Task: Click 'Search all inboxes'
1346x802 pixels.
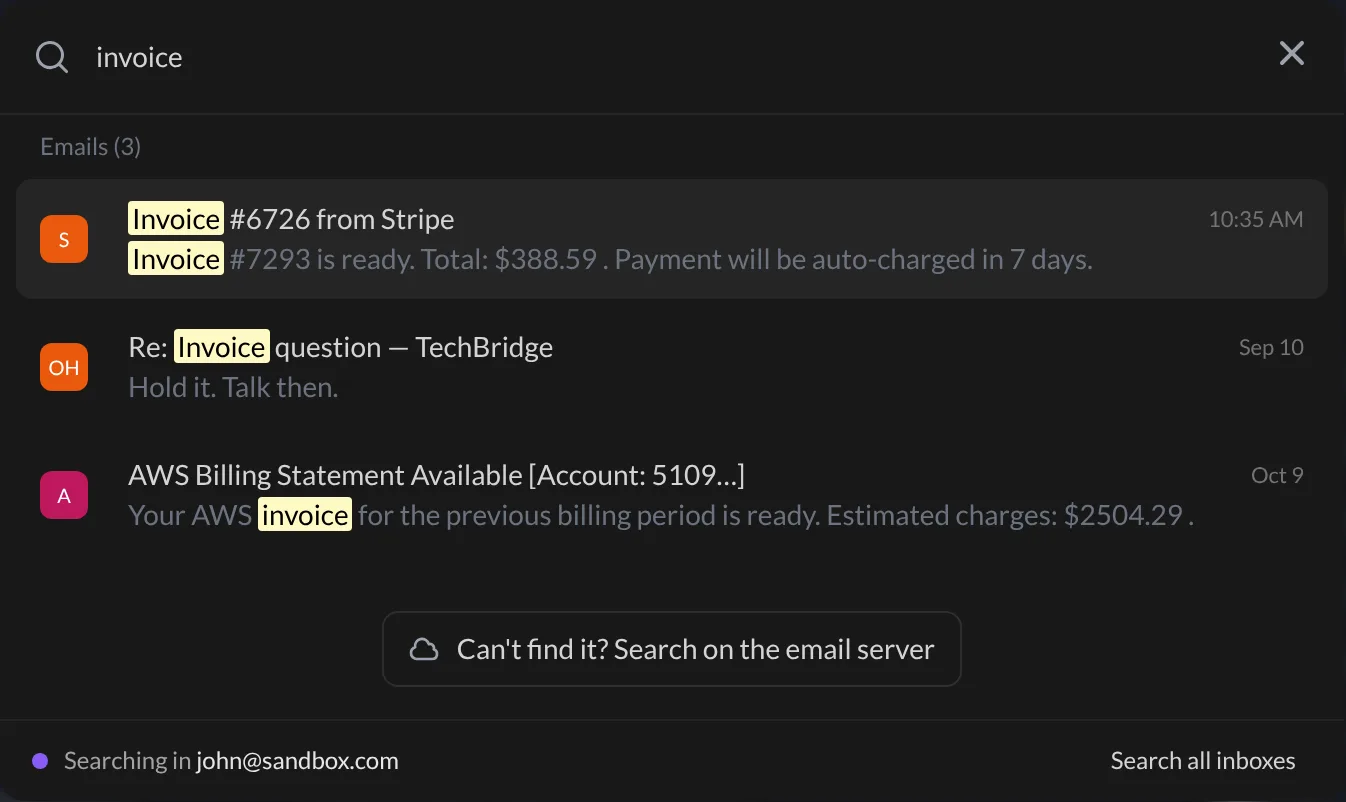Action: coord(1203,761)
